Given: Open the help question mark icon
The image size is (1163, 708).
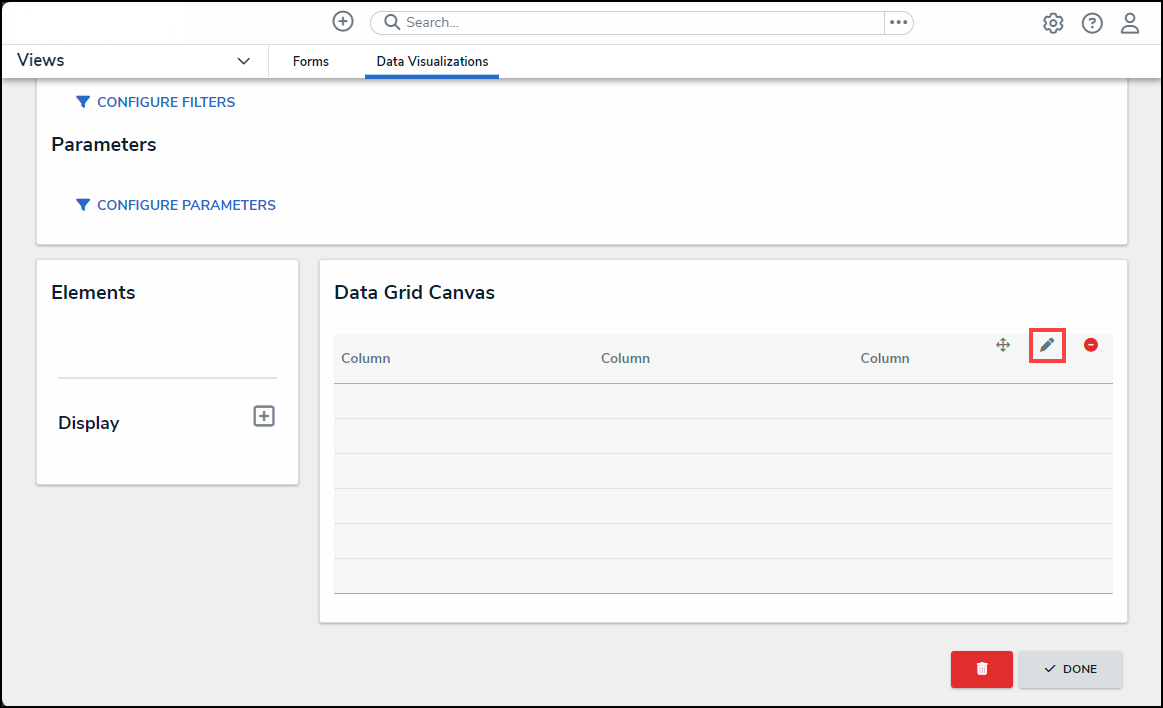Looking at the screenshot, I should click(1092, 23).
